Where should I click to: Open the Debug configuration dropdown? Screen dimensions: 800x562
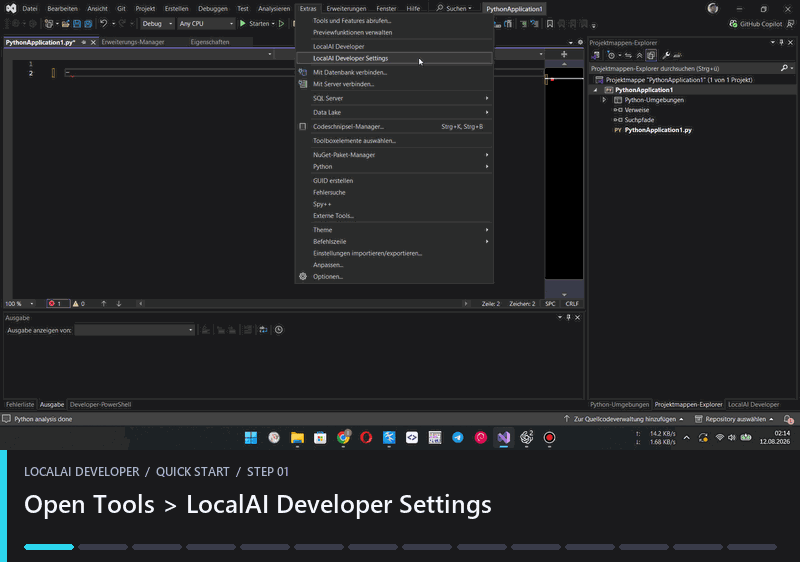(157, 23)
